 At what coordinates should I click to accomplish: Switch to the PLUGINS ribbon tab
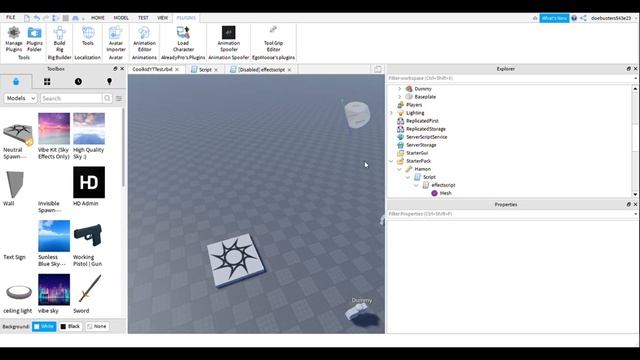coord(186,18)
